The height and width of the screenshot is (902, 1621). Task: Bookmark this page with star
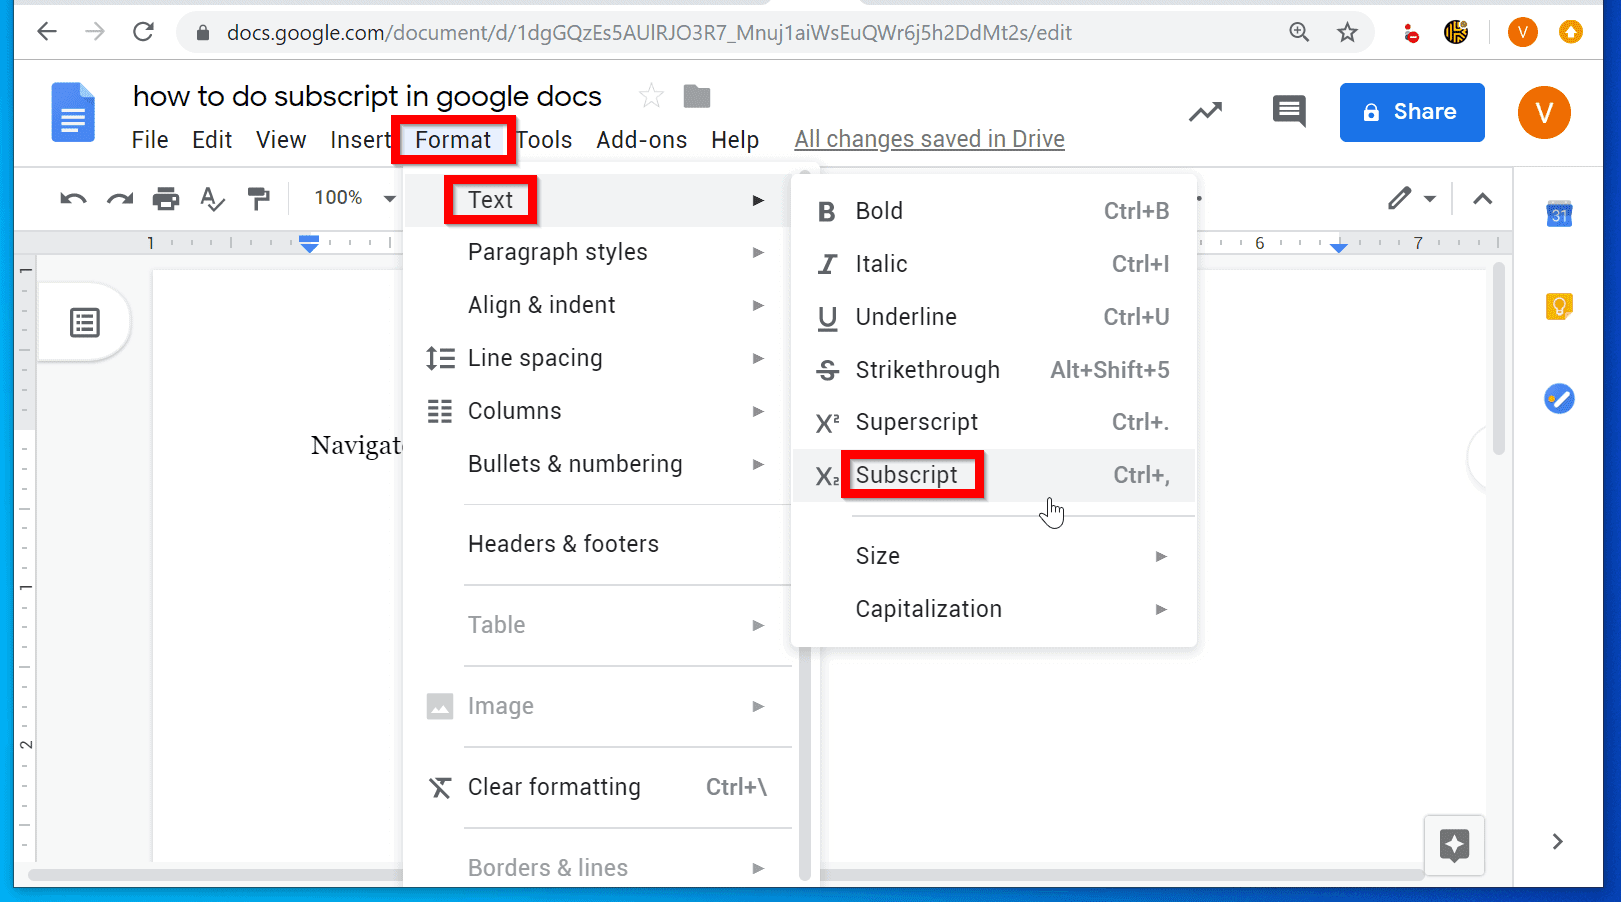[1347, 32]
